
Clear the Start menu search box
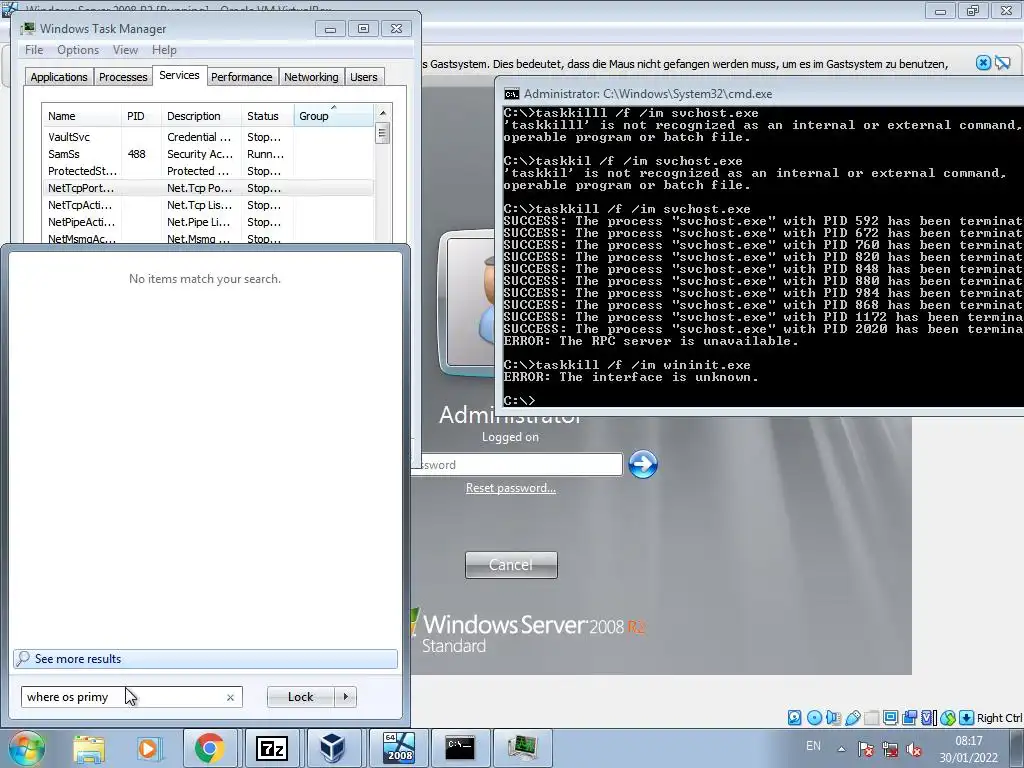point(230,697)
